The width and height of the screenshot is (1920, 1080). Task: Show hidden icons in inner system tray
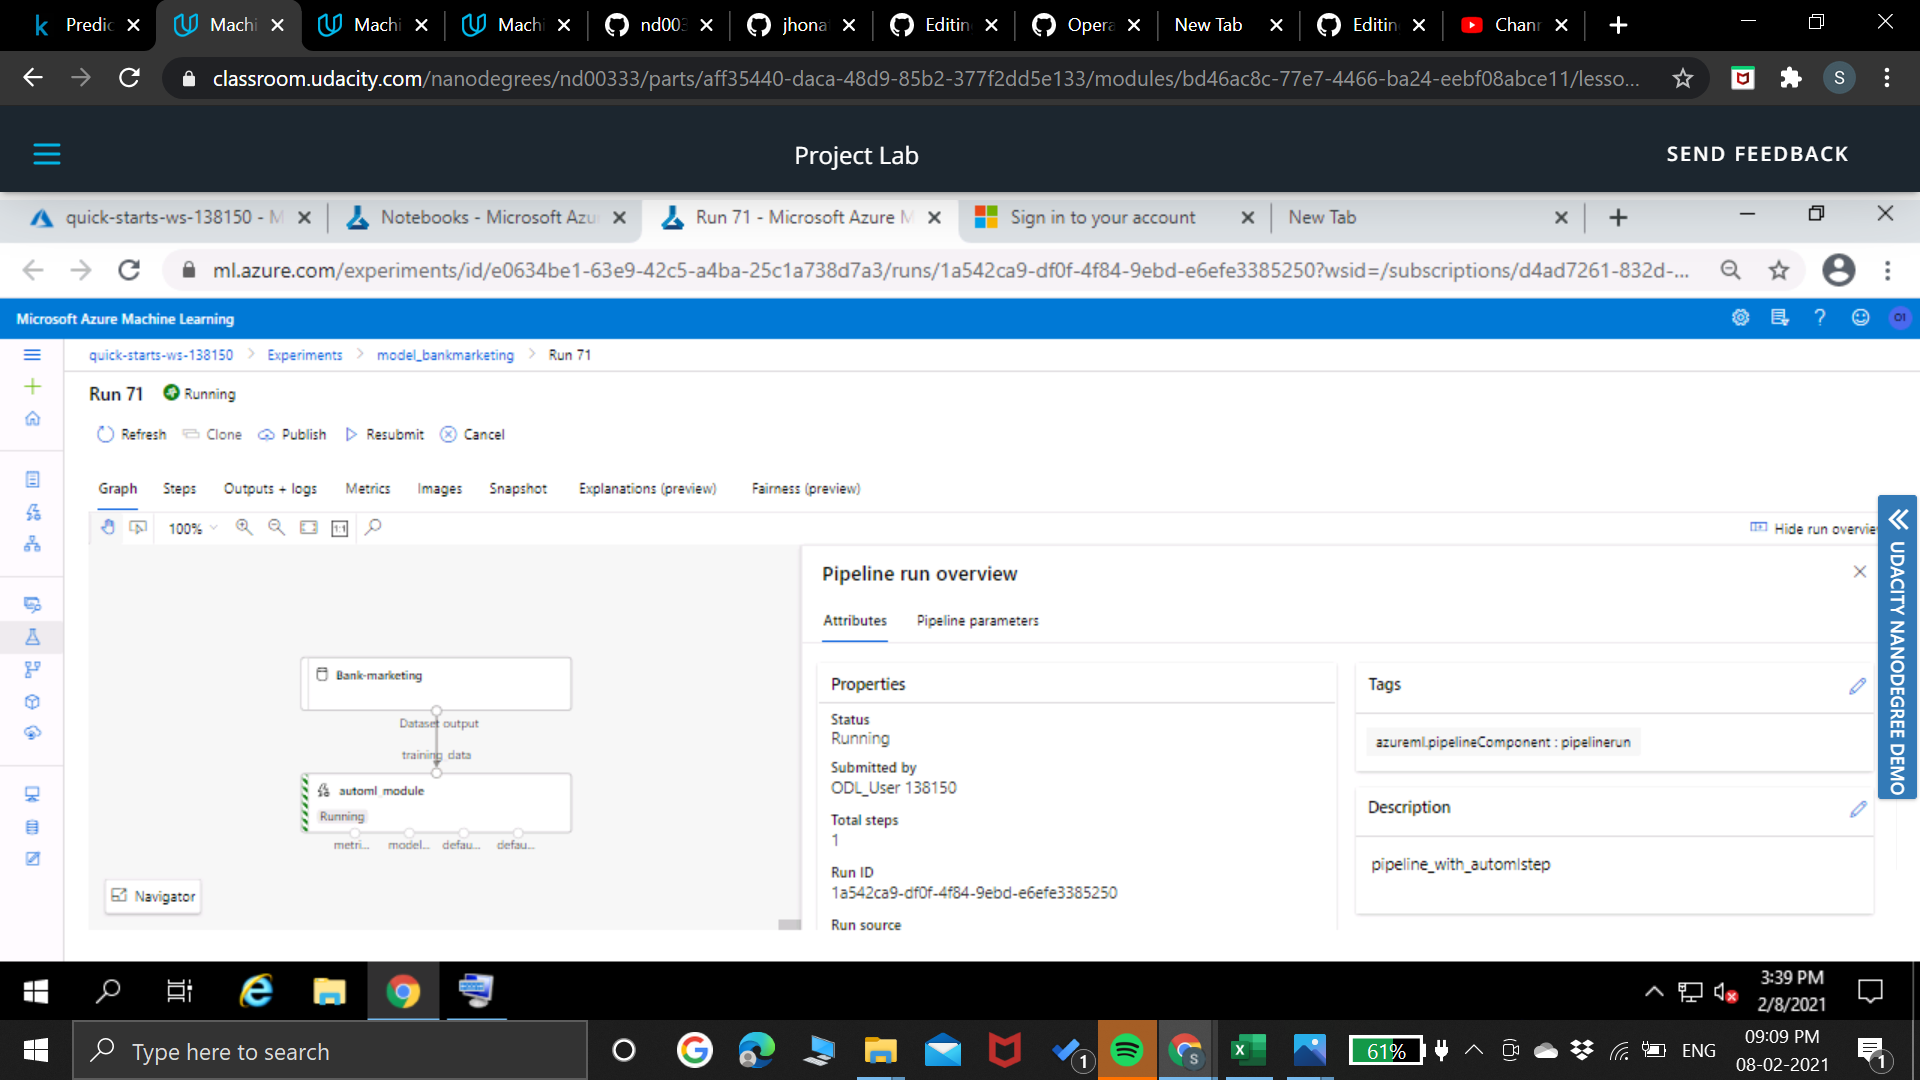[x=1654, y=991]
